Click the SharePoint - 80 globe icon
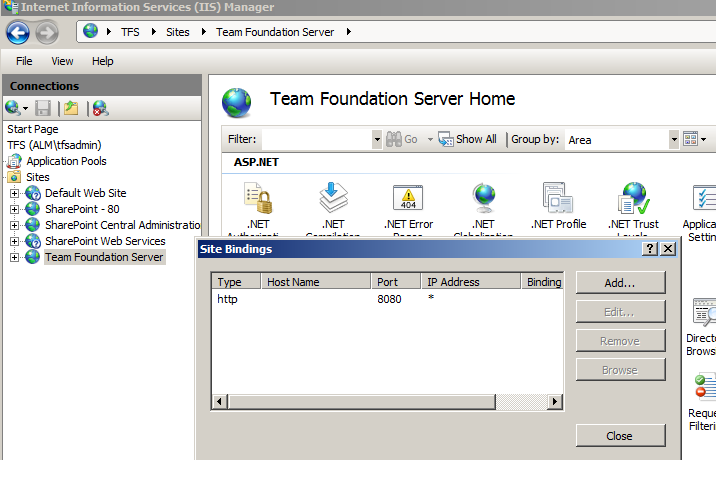716x488 pixels. [33, 209]
